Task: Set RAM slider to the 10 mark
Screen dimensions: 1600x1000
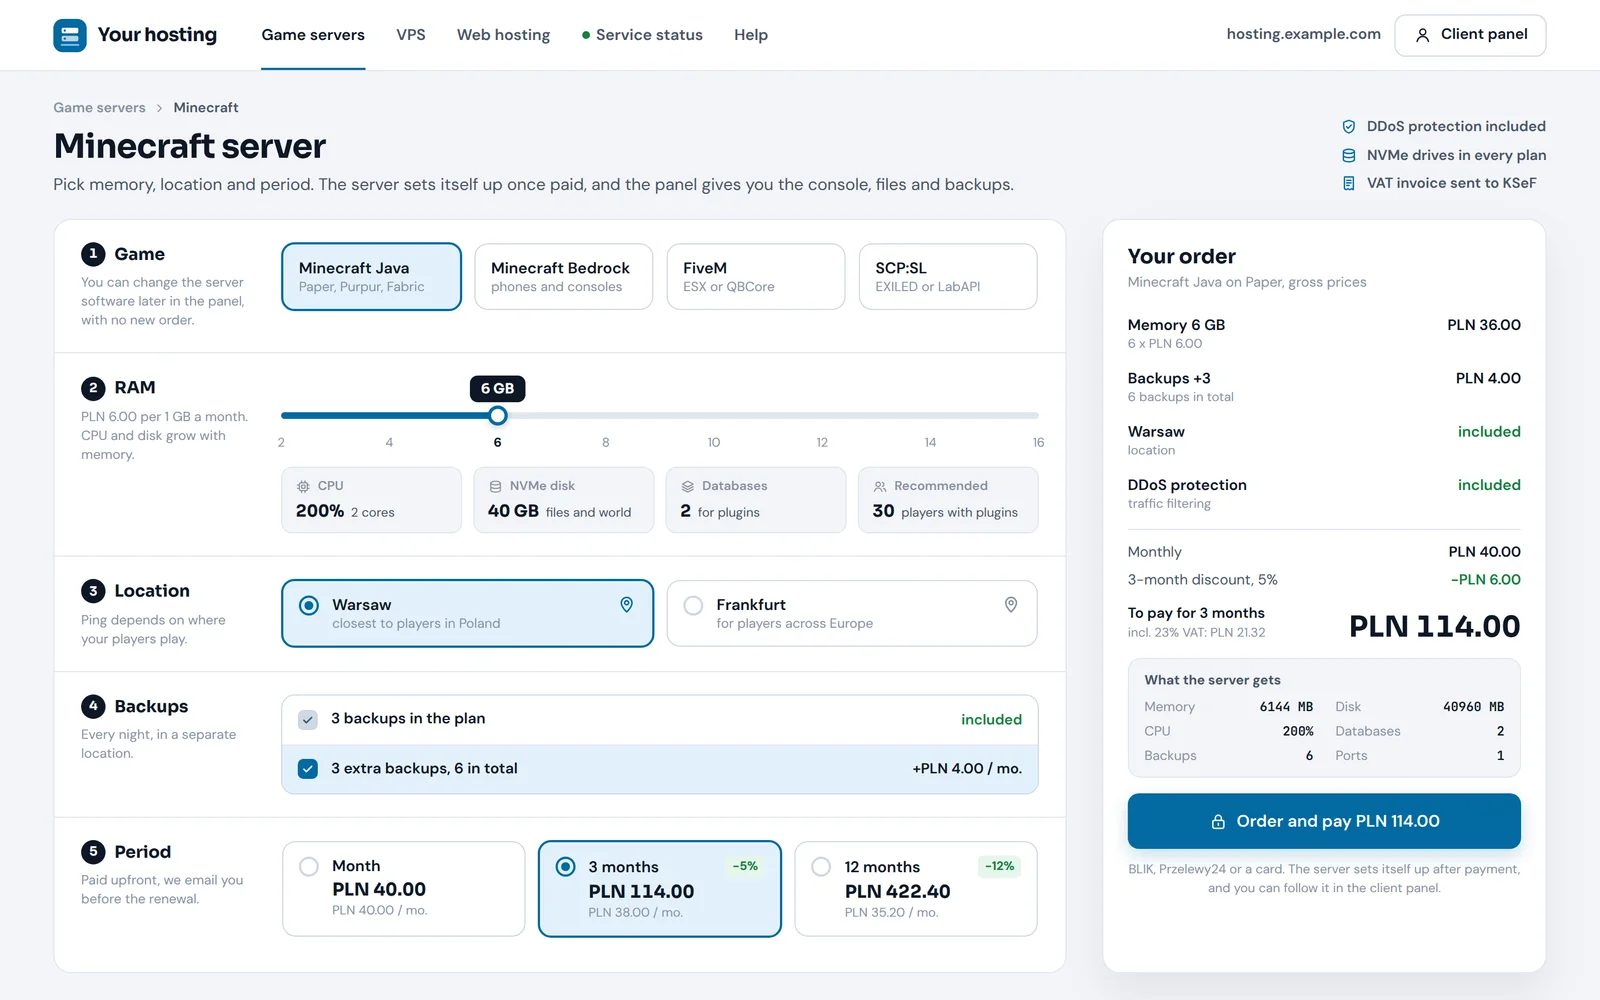Action: 714,415
